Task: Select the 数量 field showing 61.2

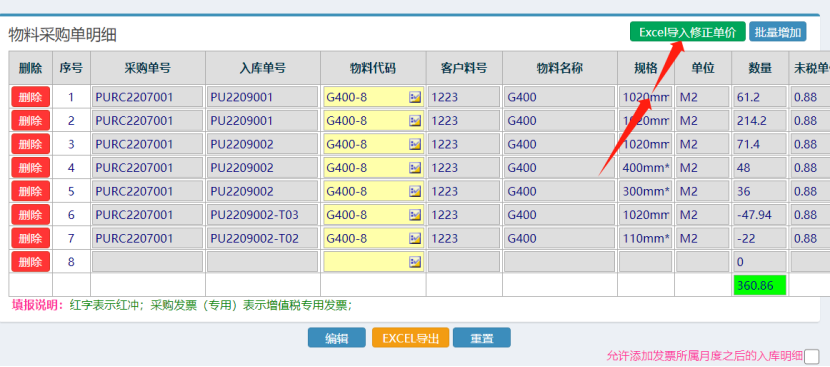Action: click(x=760, y=97)
